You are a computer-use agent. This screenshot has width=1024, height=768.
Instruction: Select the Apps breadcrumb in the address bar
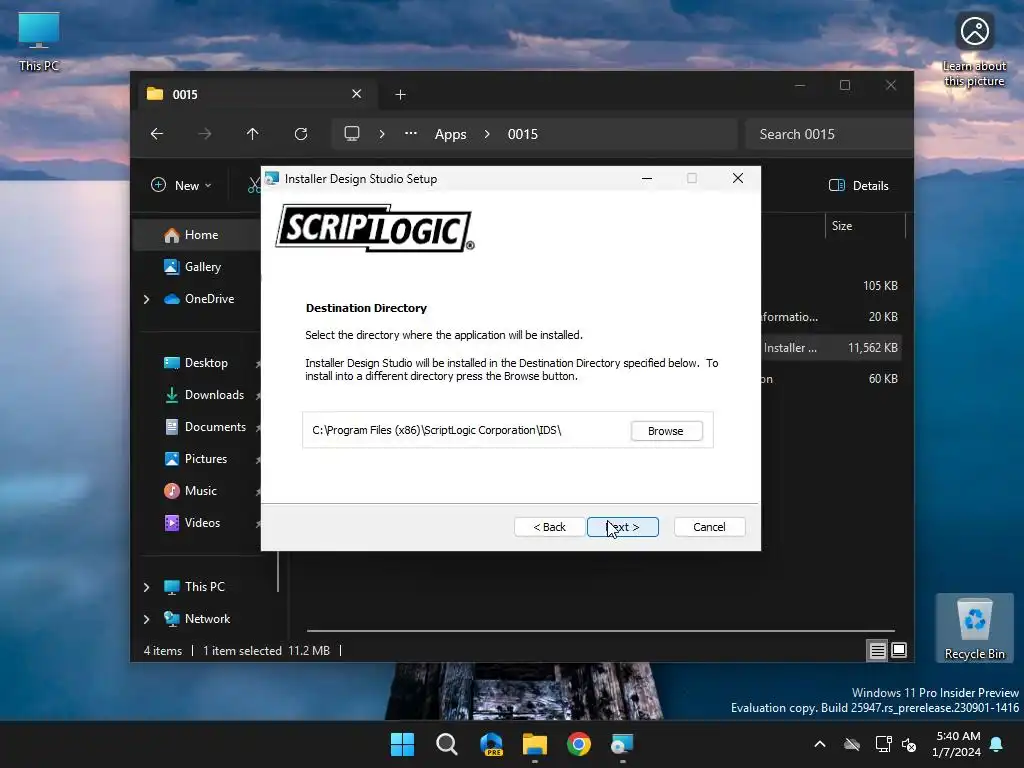(x=451, y=134)
